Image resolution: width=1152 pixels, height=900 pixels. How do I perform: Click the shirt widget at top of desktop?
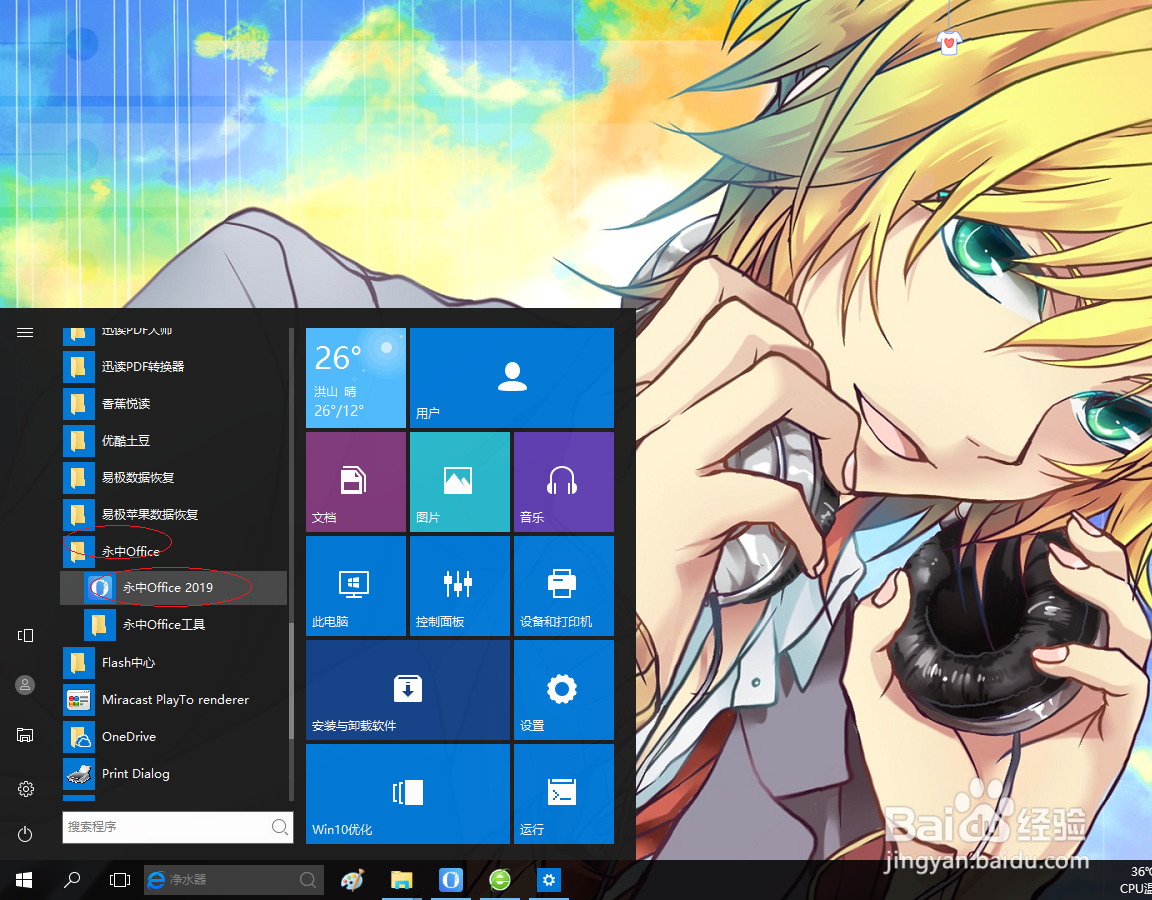948,42
